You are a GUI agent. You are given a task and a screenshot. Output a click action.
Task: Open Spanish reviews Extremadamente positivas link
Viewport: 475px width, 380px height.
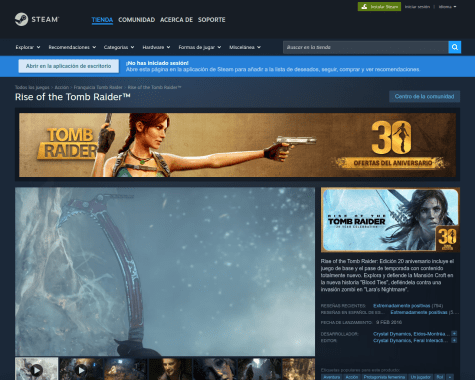tap(419, 312)
